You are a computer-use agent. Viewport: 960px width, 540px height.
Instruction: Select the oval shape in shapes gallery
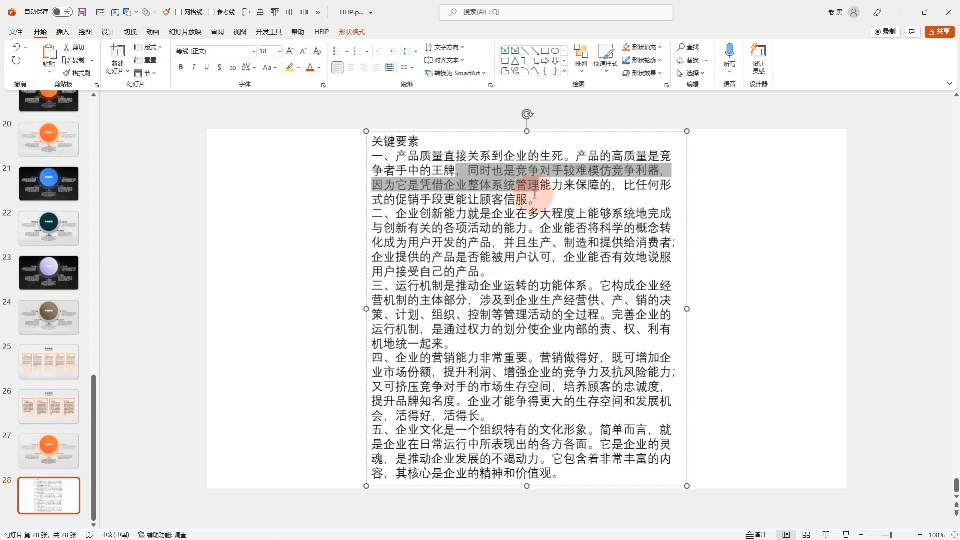pos(555,51)
